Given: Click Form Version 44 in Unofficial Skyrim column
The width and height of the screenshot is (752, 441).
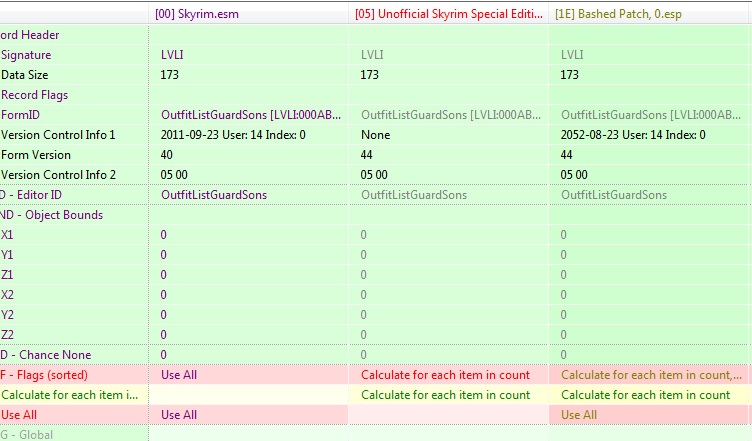Looking at the screenshot, I should [366, 155].
